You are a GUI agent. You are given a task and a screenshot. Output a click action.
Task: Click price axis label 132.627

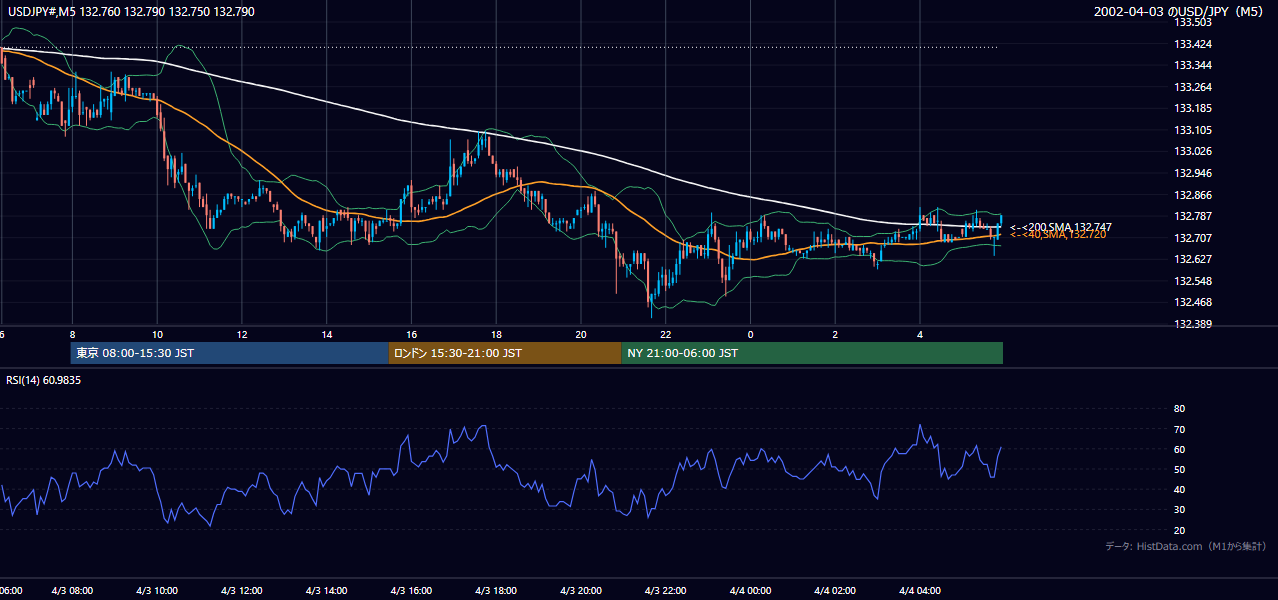[1192, 259]
